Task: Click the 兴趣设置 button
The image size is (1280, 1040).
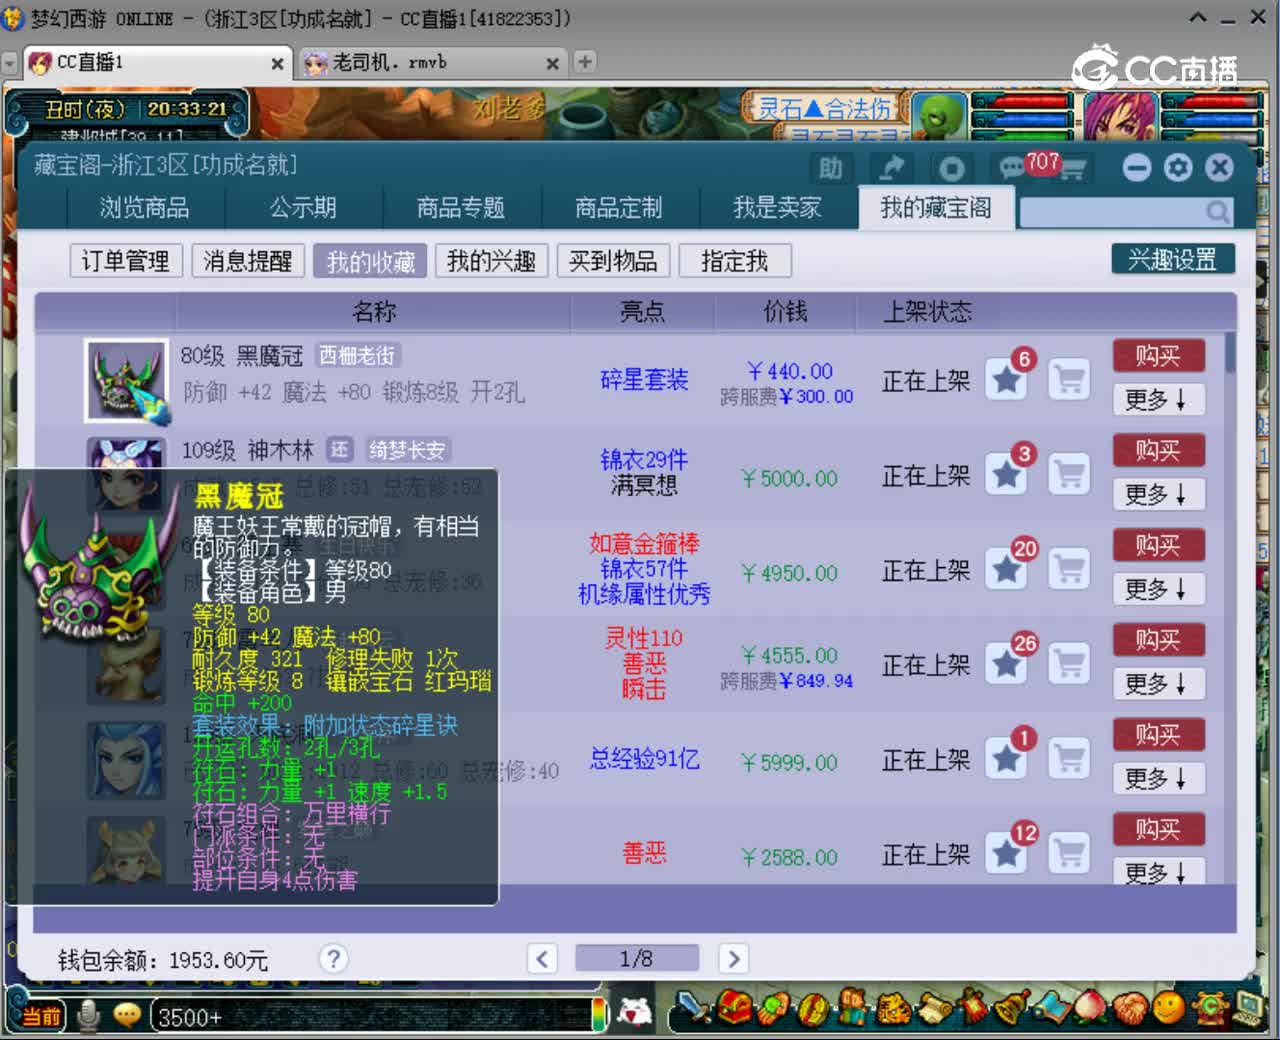Action: tap(1173, 259)
